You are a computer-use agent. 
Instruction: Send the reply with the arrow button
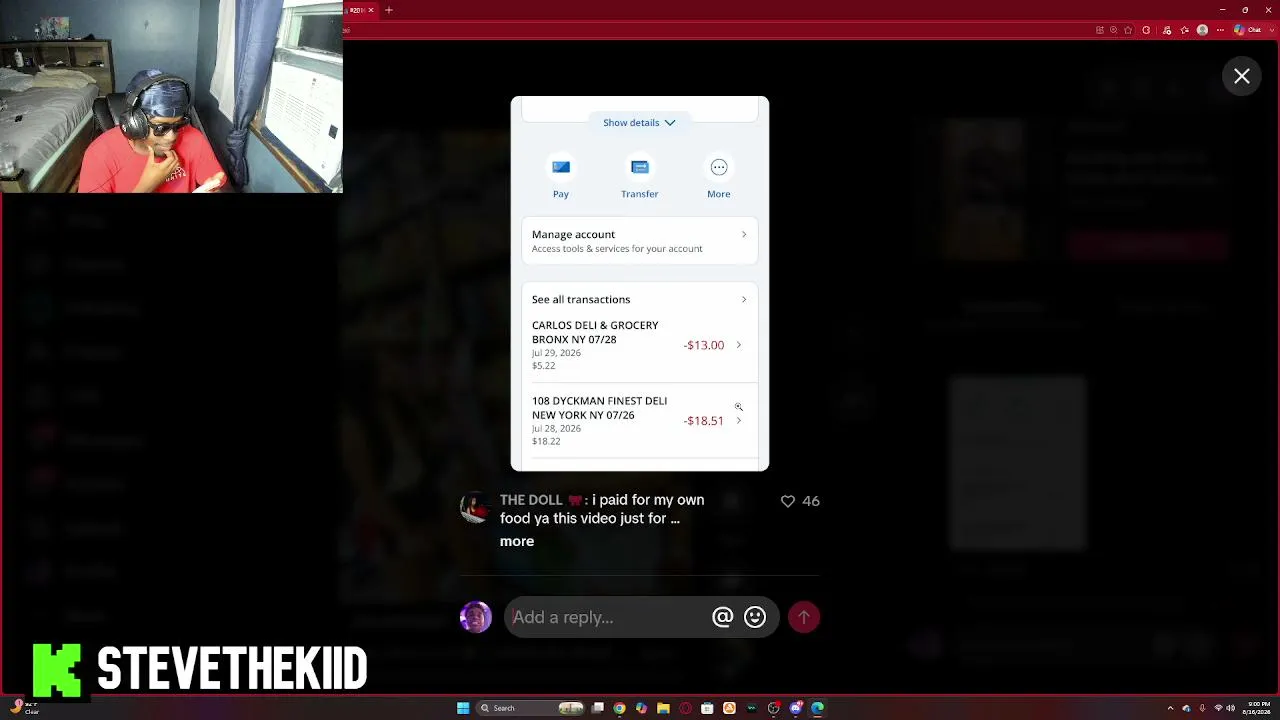pos(804,617)
